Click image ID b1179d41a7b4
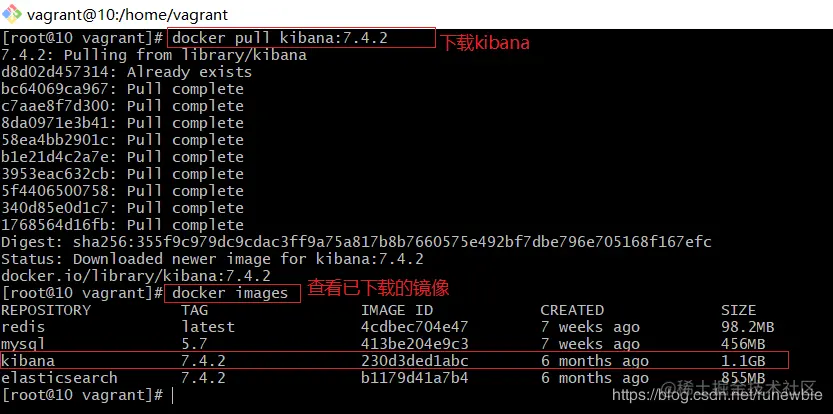833x414 pixels. (x=414, y=378)
